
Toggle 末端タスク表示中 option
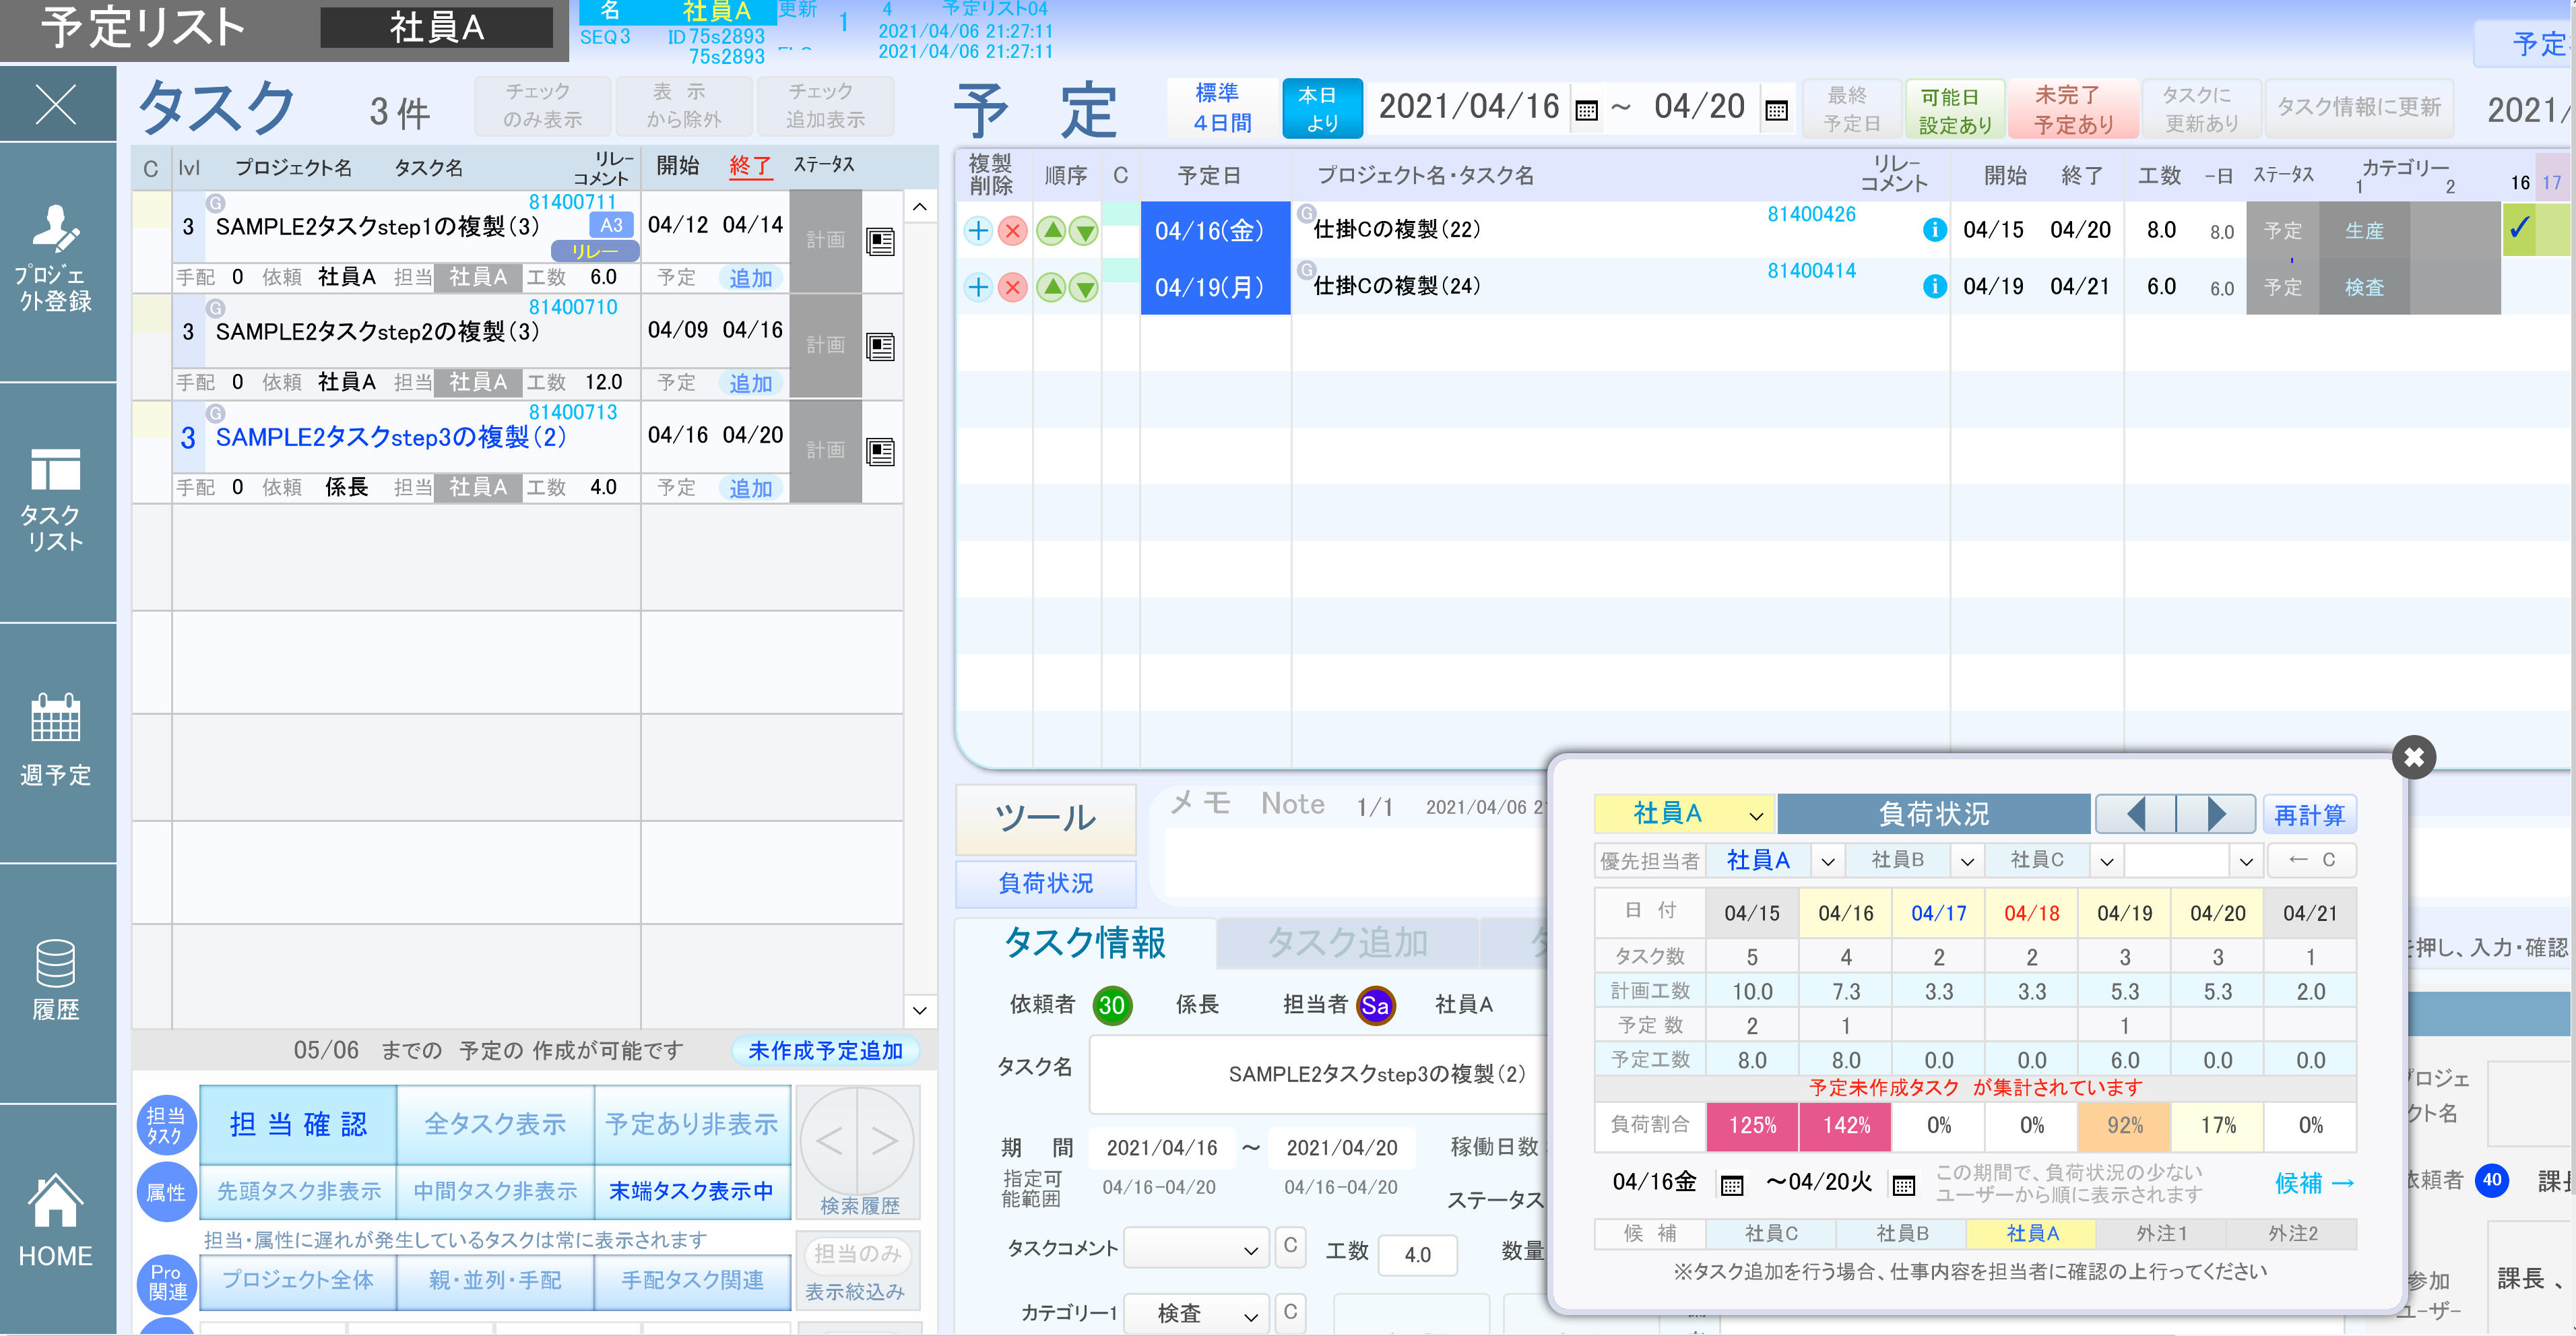692,1191
